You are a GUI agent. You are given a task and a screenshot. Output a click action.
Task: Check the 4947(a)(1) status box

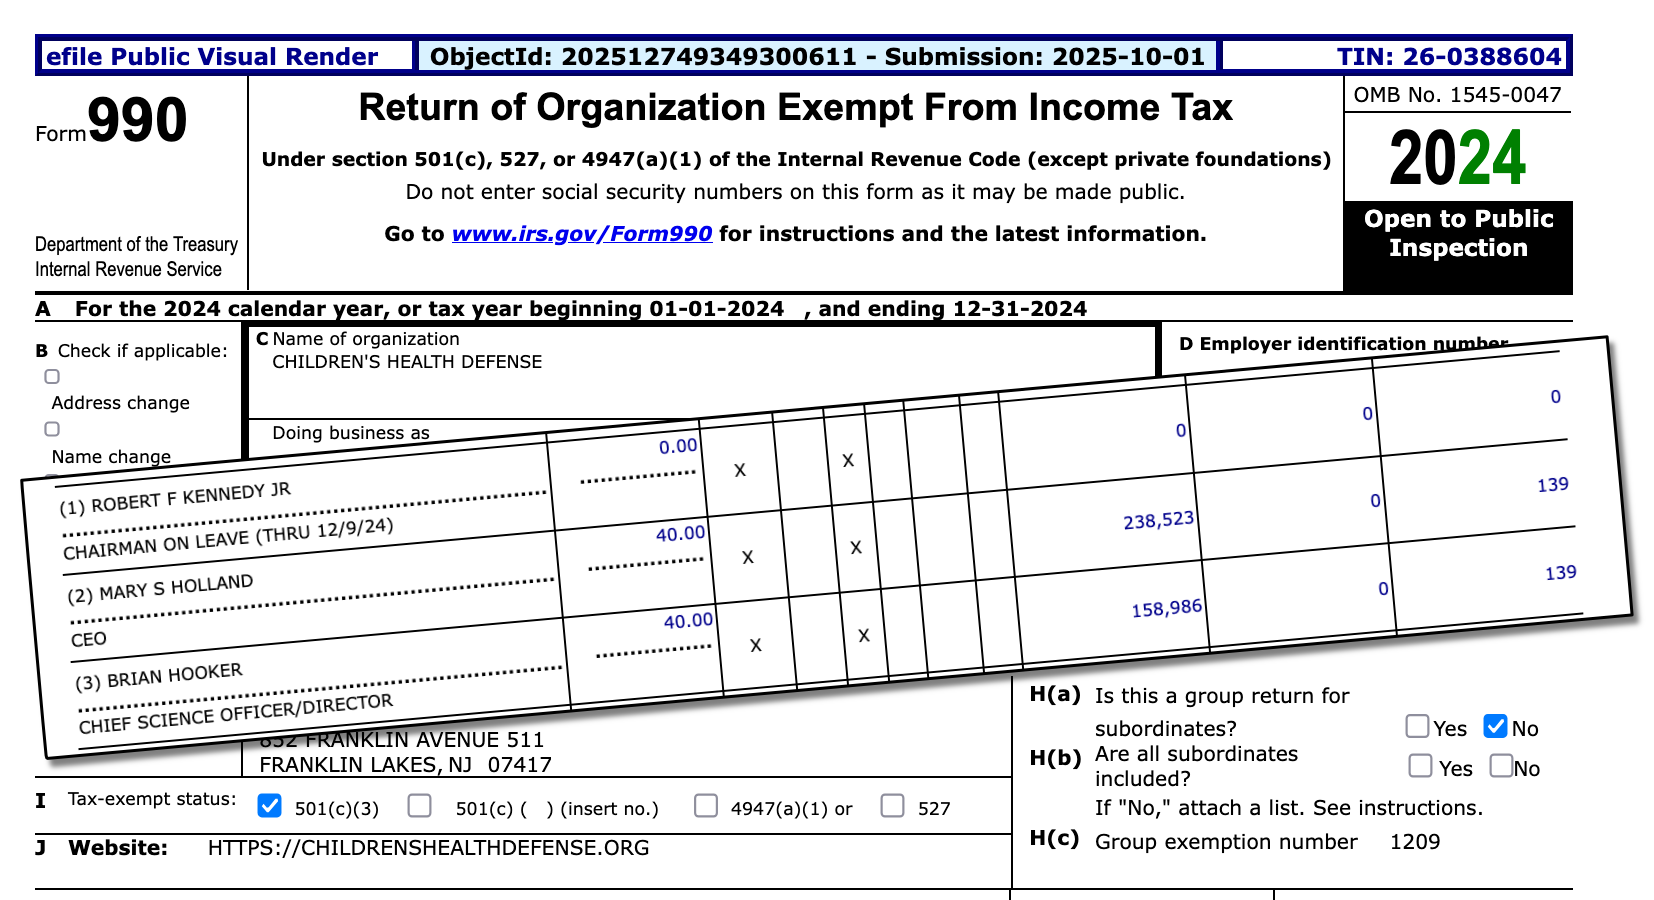[x=706, y=806]
